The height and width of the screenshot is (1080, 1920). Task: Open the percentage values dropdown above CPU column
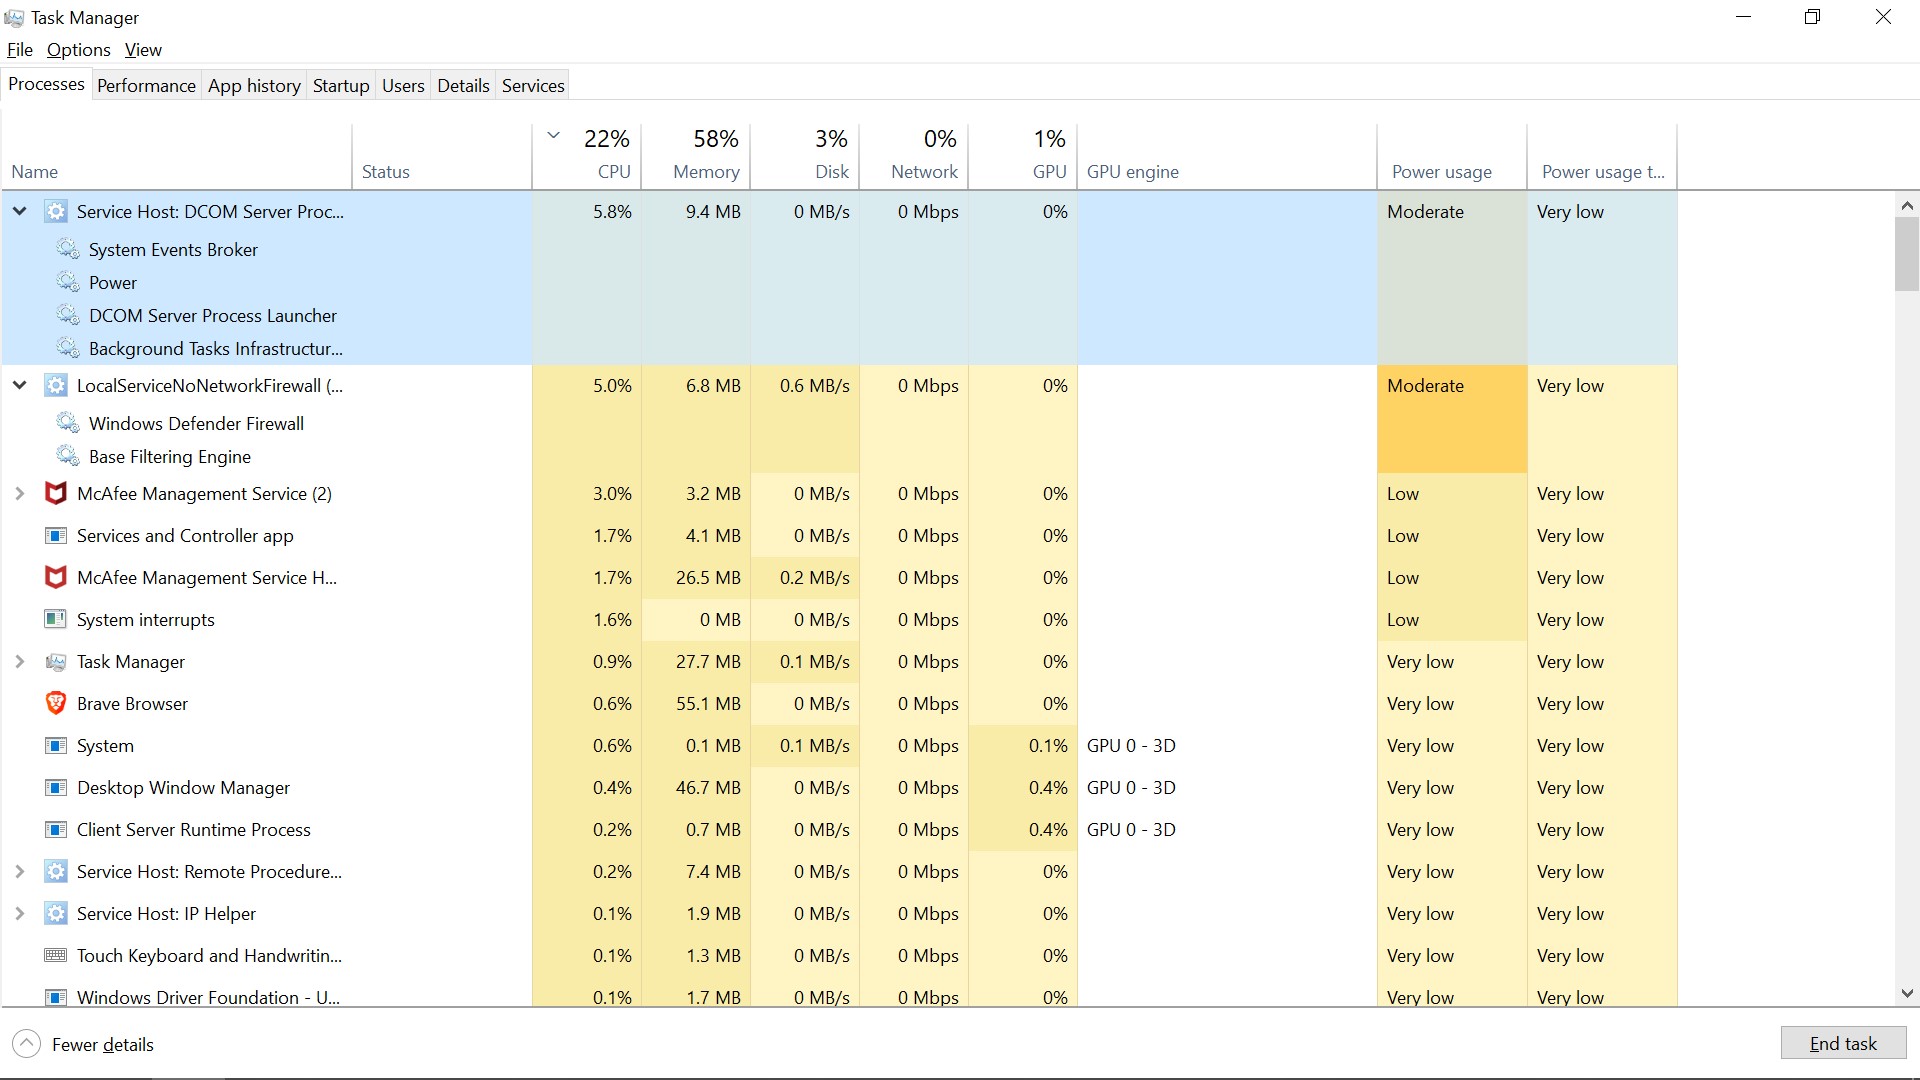tap(553, 134)
